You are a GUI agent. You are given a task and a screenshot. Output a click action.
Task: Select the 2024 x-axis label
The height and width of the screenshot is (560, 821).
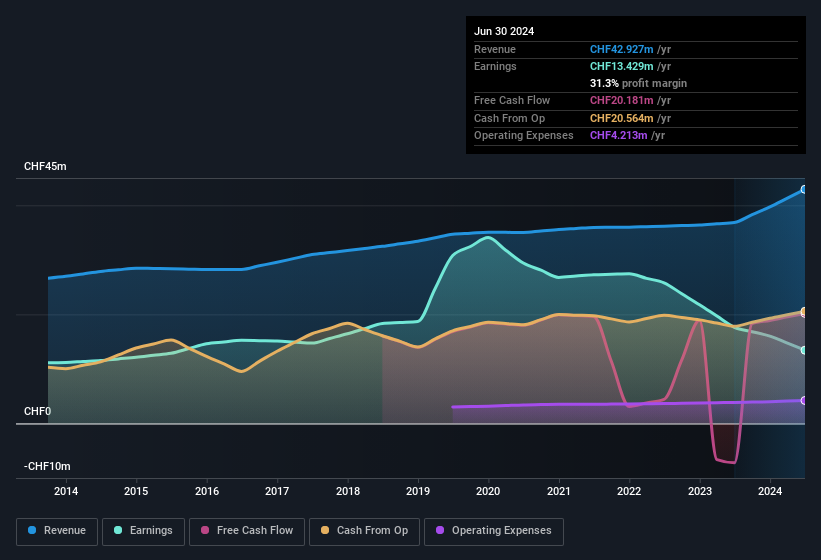pyautogui.click(x=770, y=491)
